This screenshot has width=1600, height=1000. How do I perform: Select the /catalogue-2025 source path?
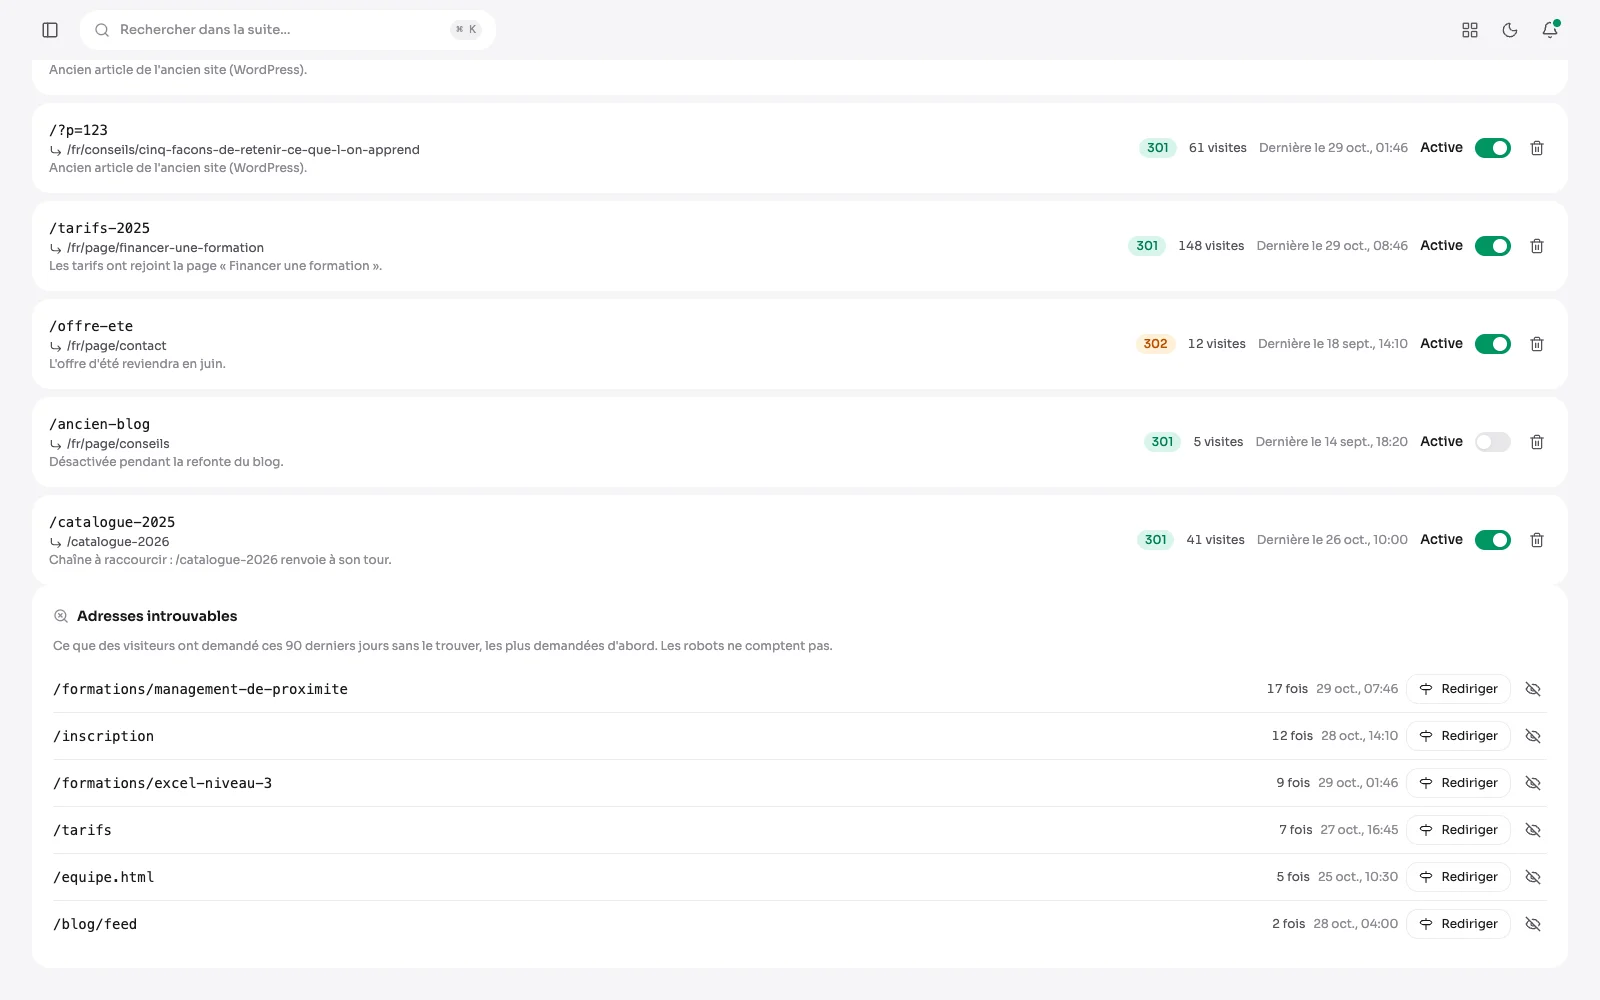point(112,522)
